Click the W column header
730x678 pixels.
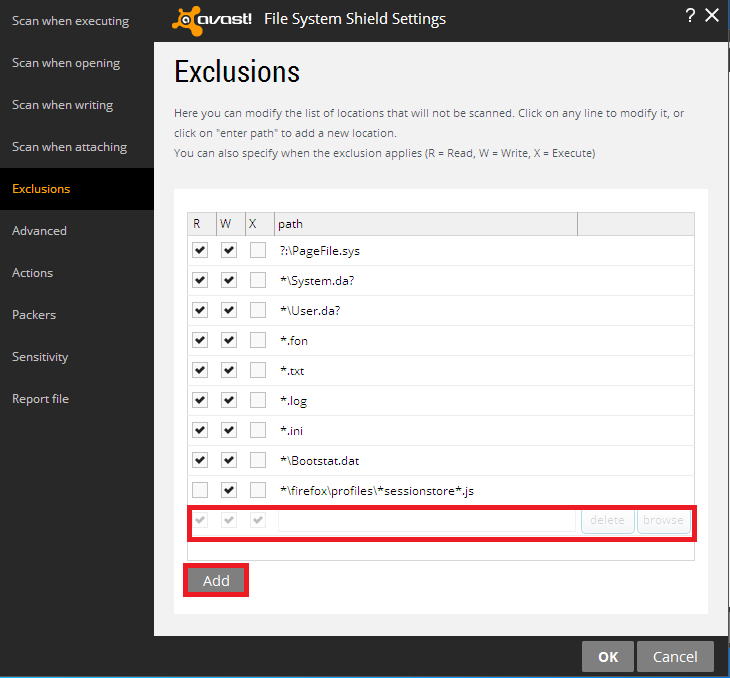231,224
